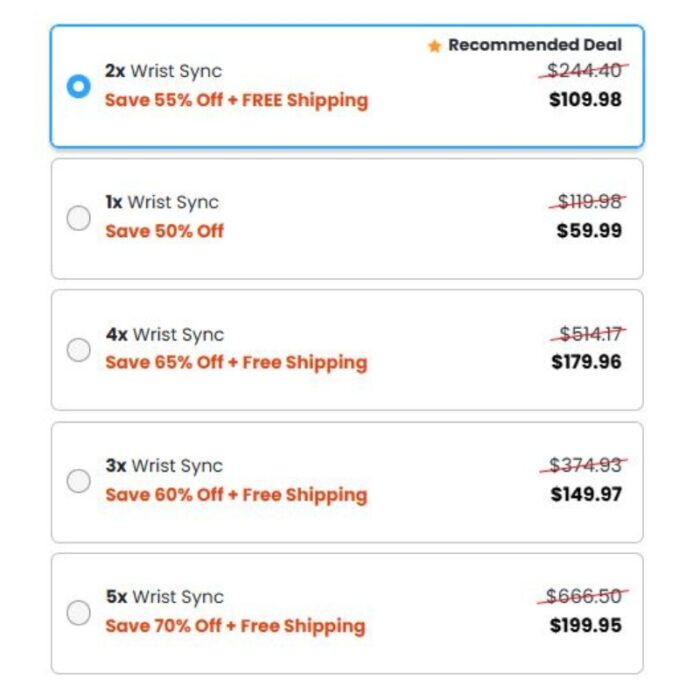Viewport: 700px width, 700px height.
Task: Click the "Save 50% Off" text
Action: [164, 231]
